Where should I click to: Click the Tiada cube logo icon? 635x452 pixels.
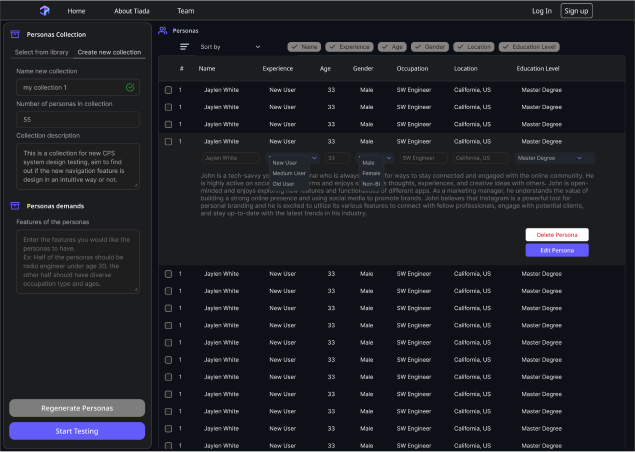[x=44, y=10]
